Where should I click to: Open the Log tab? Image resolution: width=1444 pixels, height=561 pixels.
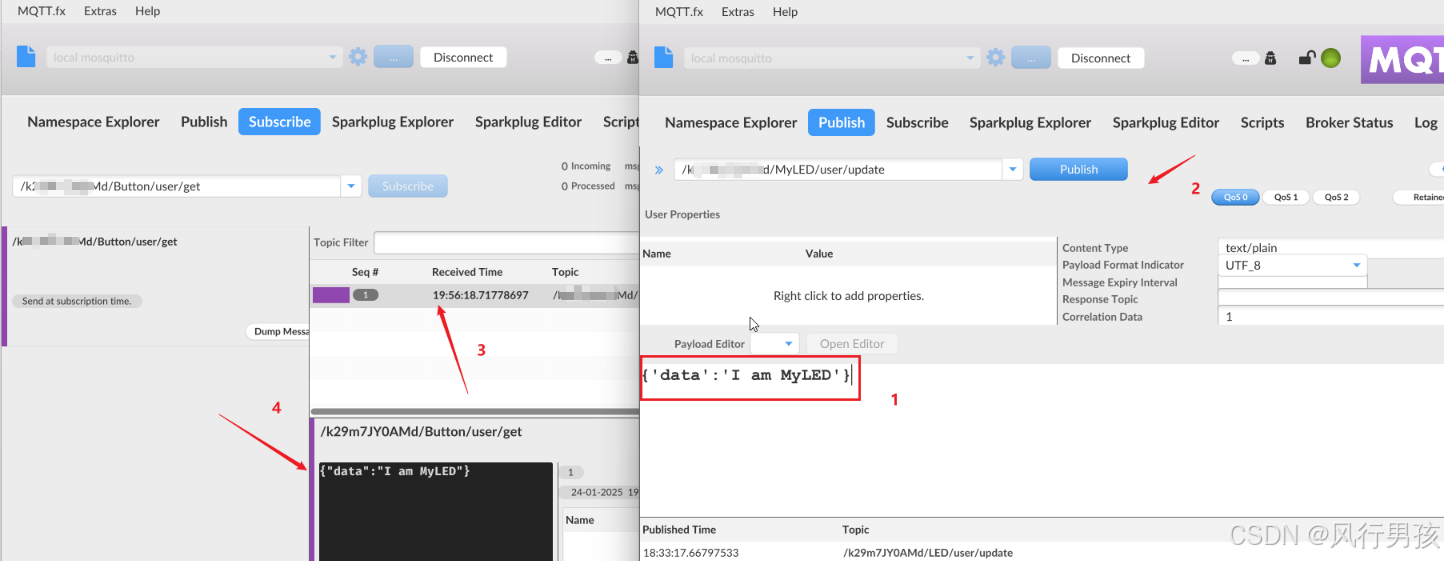pos(1425,122)
